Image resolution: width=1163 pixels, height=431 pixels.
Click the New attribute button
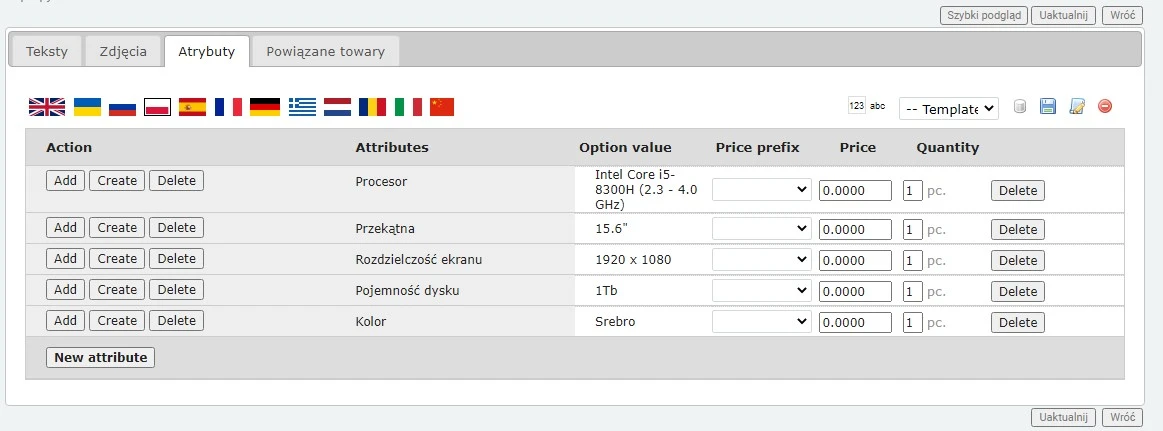(100, 357)
